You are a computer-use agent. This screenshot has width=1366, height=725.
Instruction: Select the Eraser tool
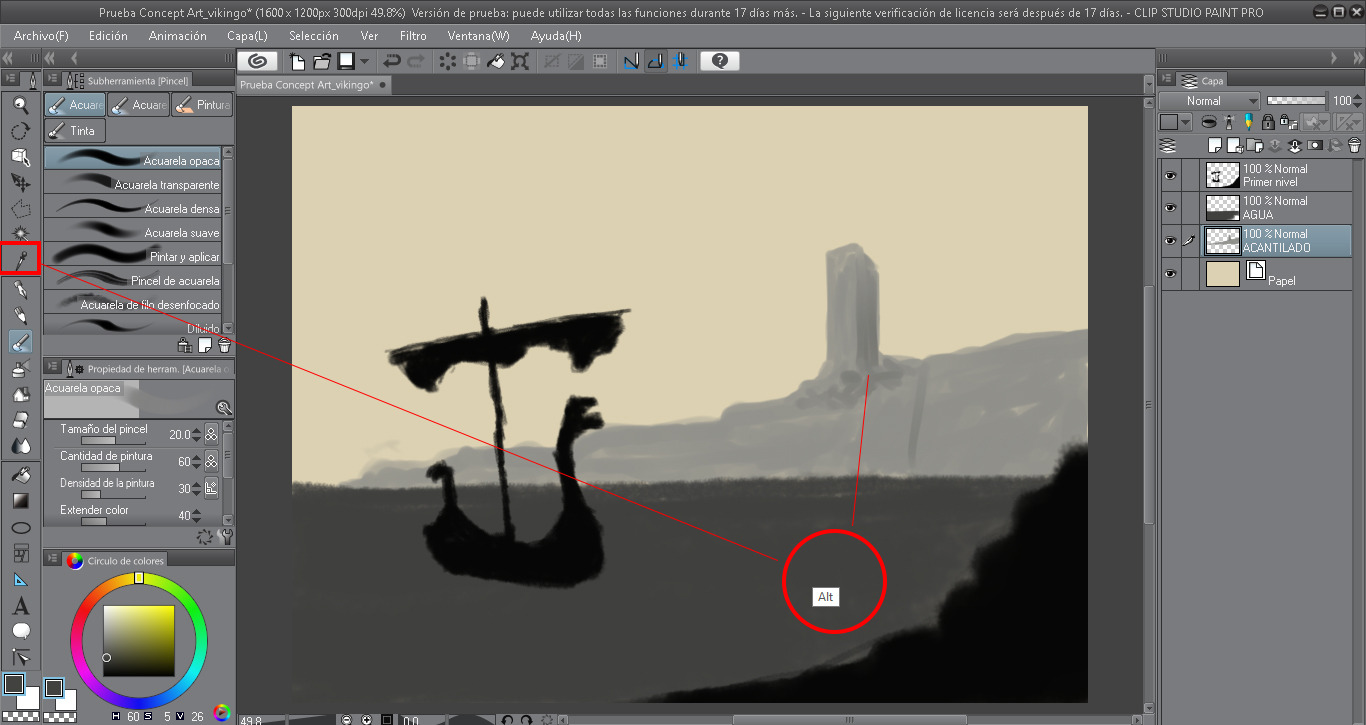click(20, 420)
